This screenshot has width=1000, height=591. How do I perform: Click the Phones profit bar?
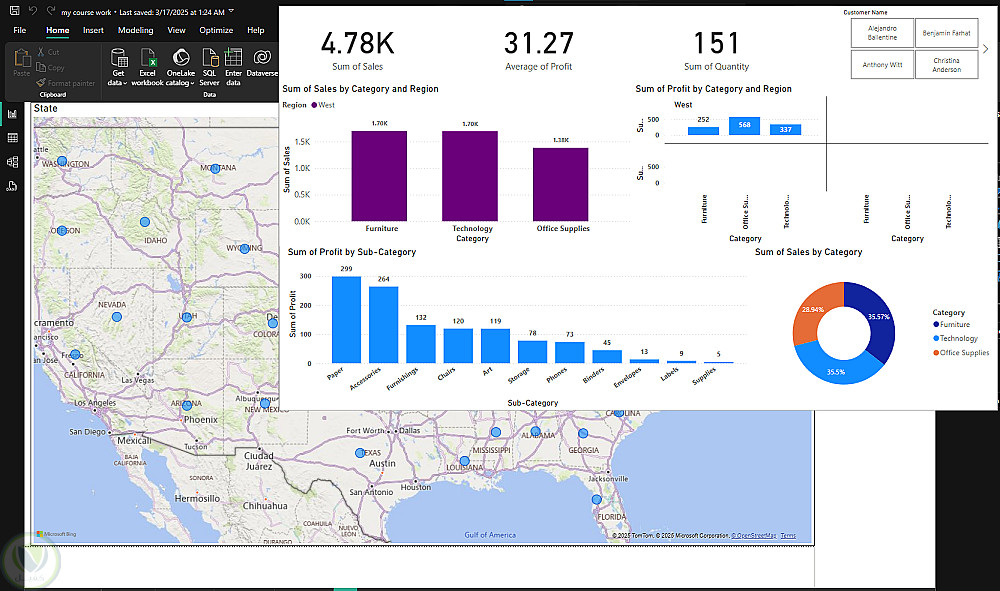(570, 353)
